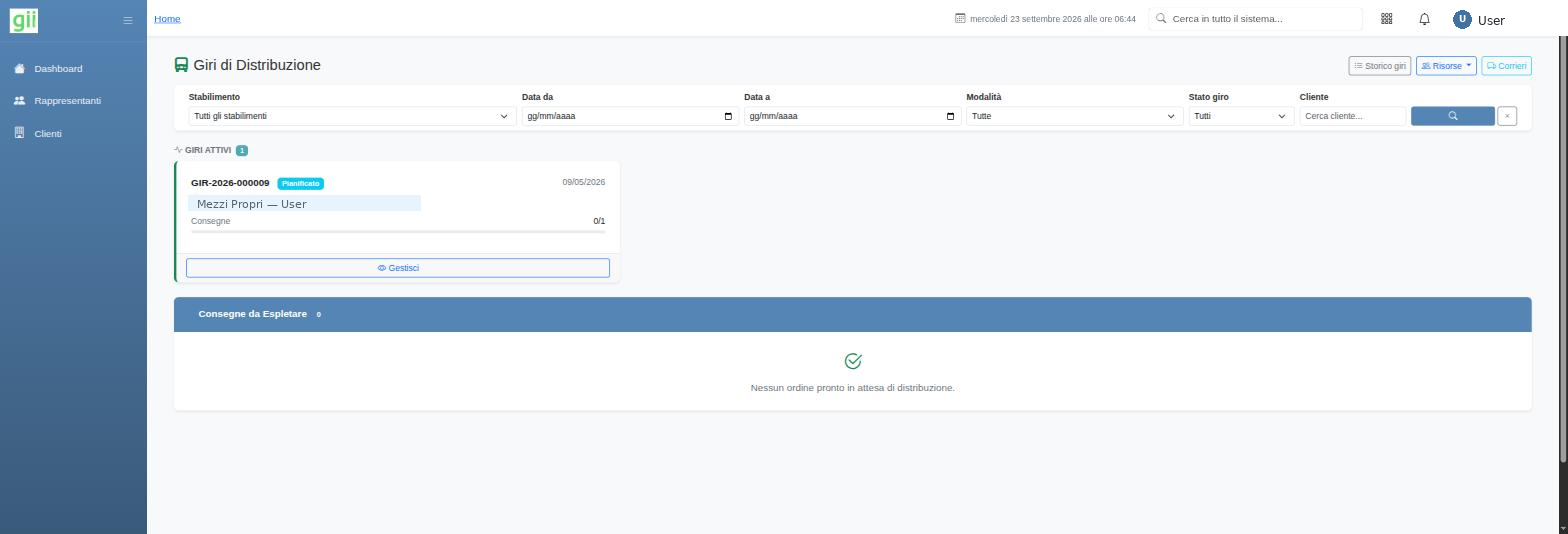Open the Corrieri button
The image size is (1568, 534).
coord(1506,66)
